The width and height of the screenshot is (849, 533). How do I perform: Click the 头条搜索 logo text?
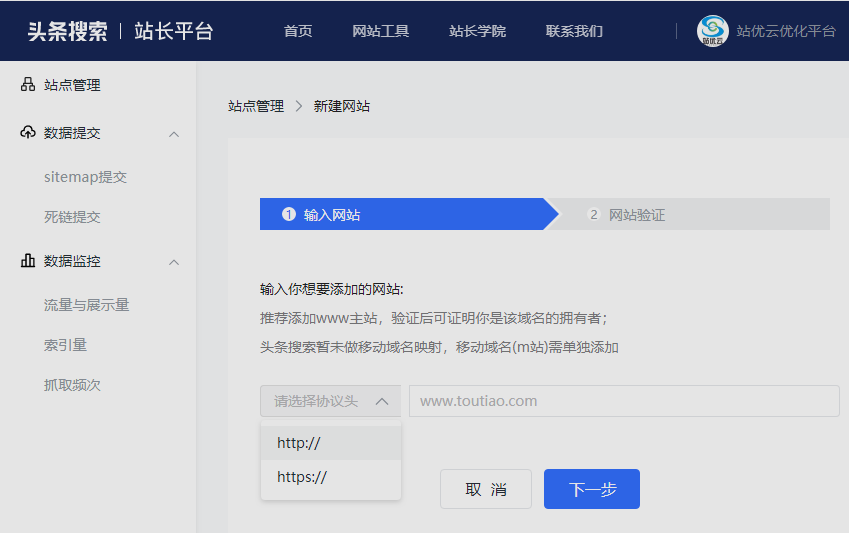point(68,31)
